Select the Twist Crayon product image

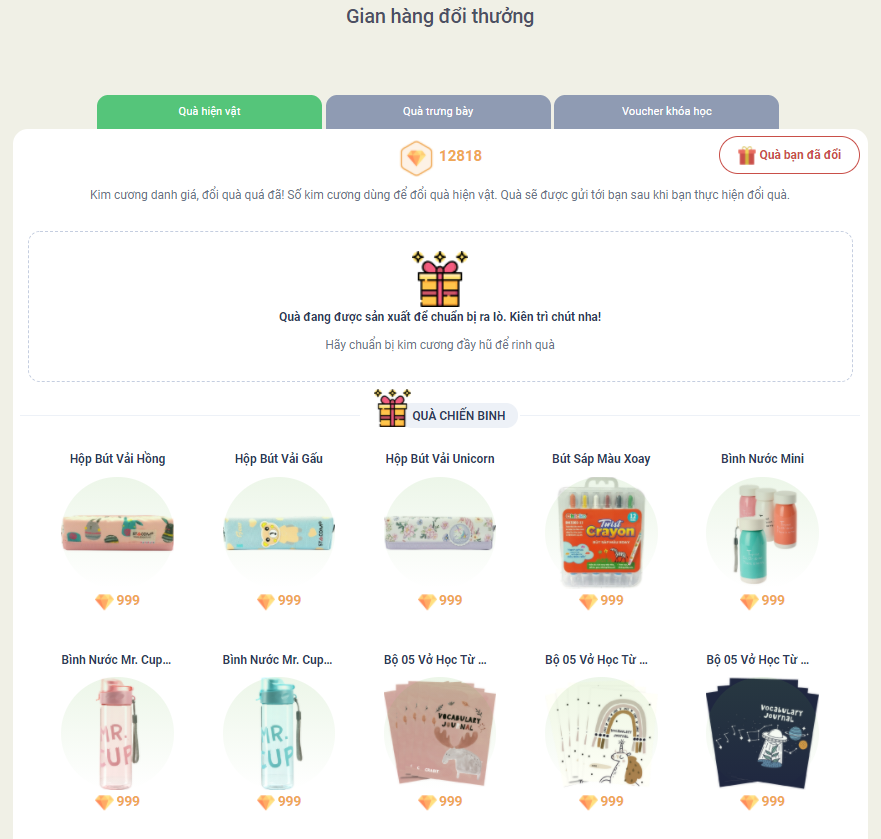[601, 533]
